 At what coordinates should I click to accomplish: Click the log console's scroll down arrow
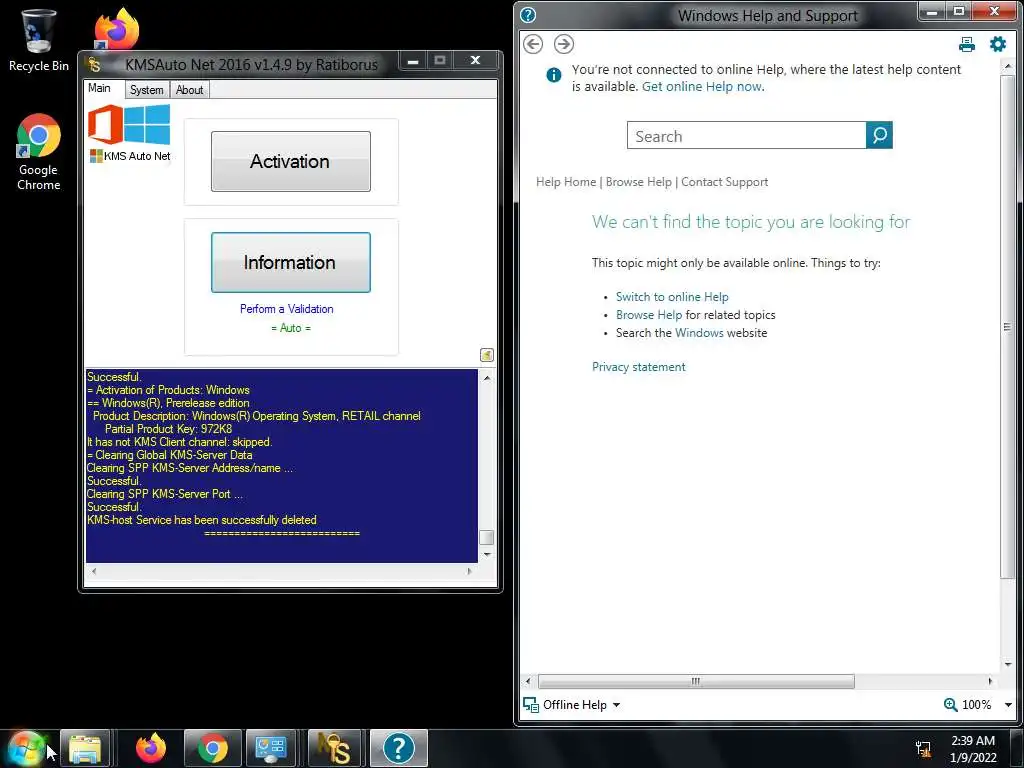(487, 554)
